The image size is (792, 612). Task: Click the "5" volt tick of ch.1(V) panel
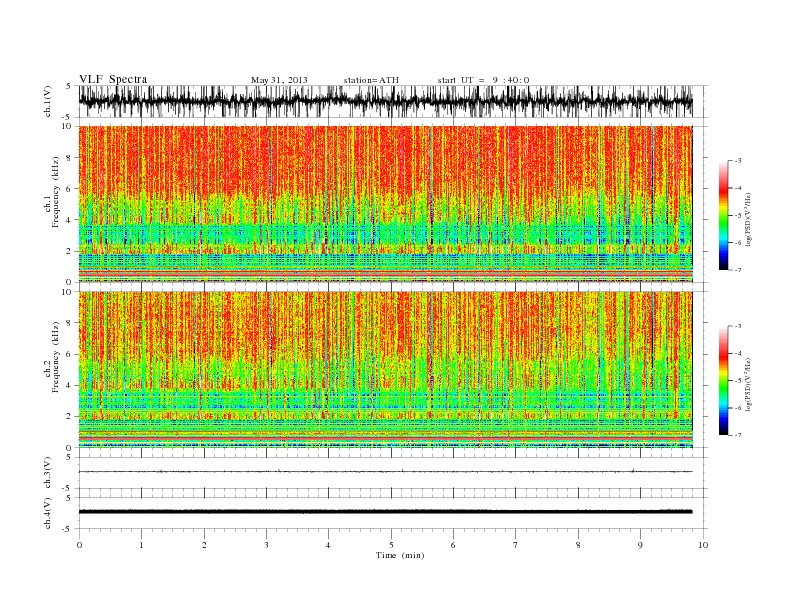[68, 86]
